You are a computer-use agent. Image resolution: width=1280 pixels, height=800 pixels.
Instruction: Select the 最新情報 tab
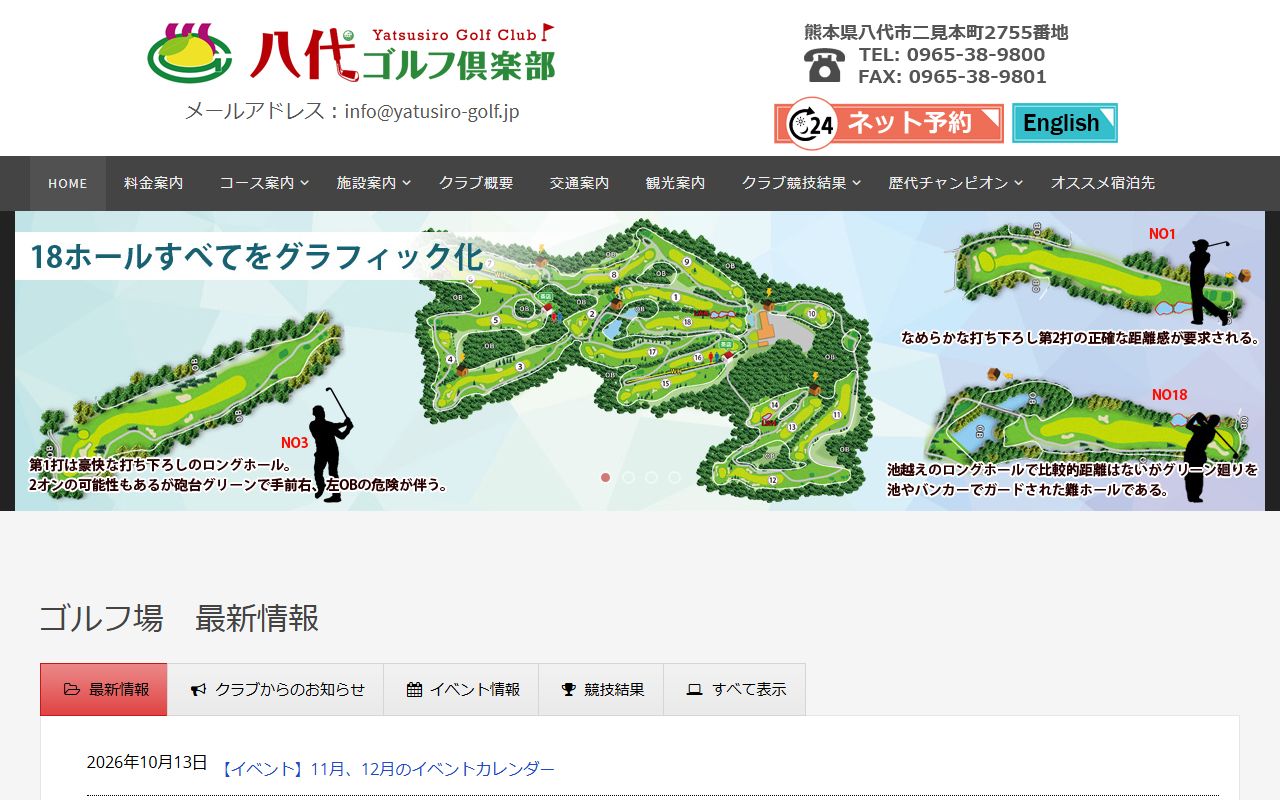point(104,689)
